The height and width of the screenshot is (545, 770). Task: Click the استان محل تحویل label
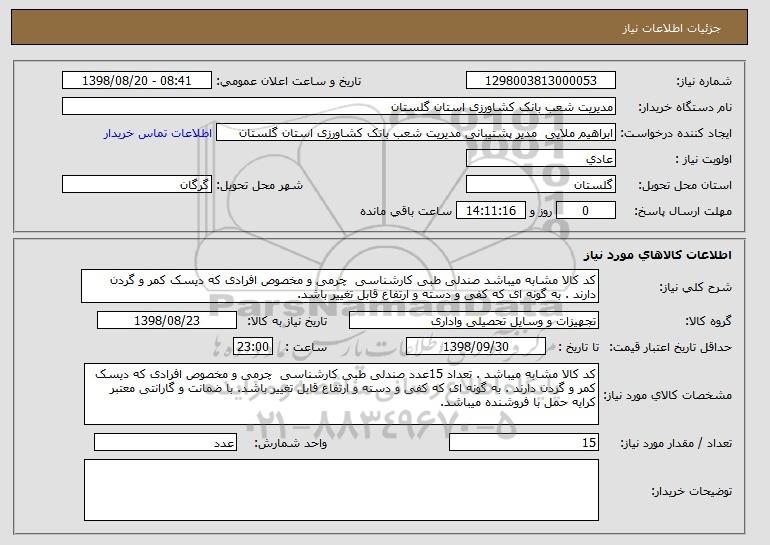click(x=685, y=186)
